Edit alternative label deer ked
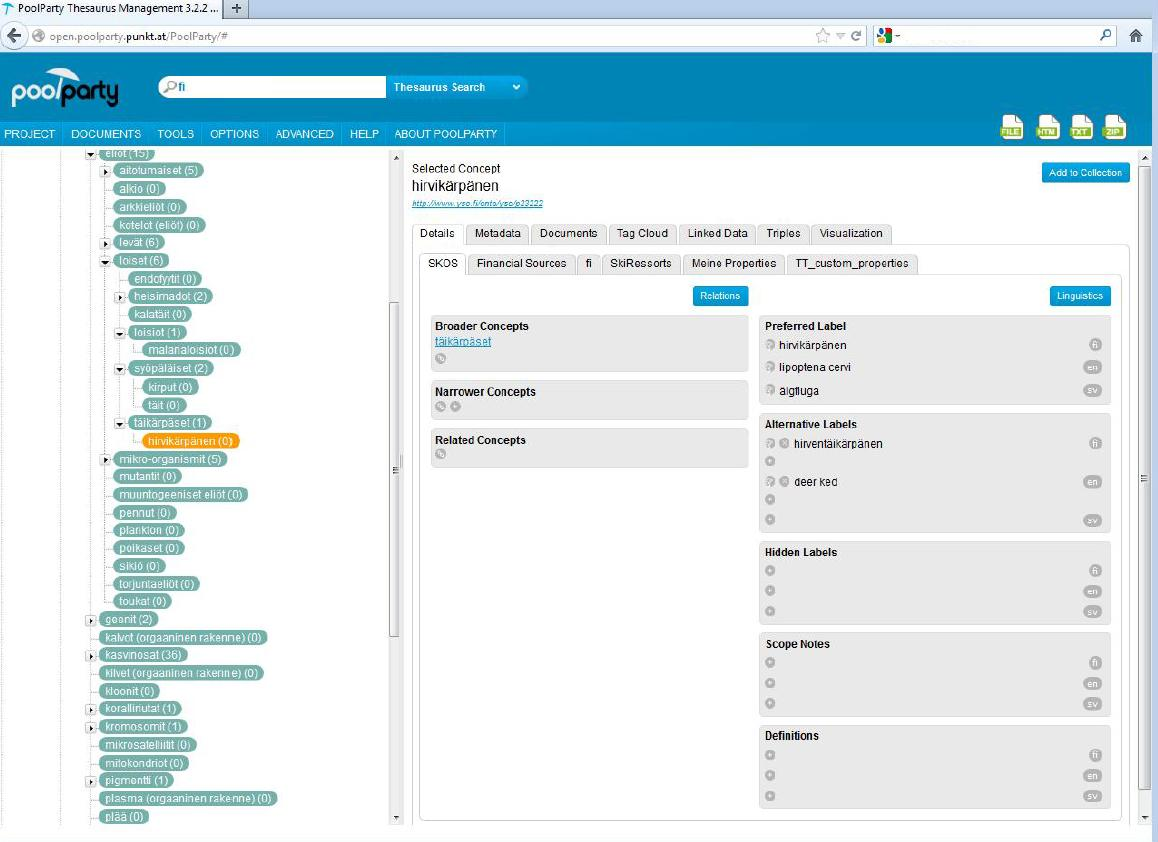Viewport: 1158px width, 842px height. click(x=770, y=482)
